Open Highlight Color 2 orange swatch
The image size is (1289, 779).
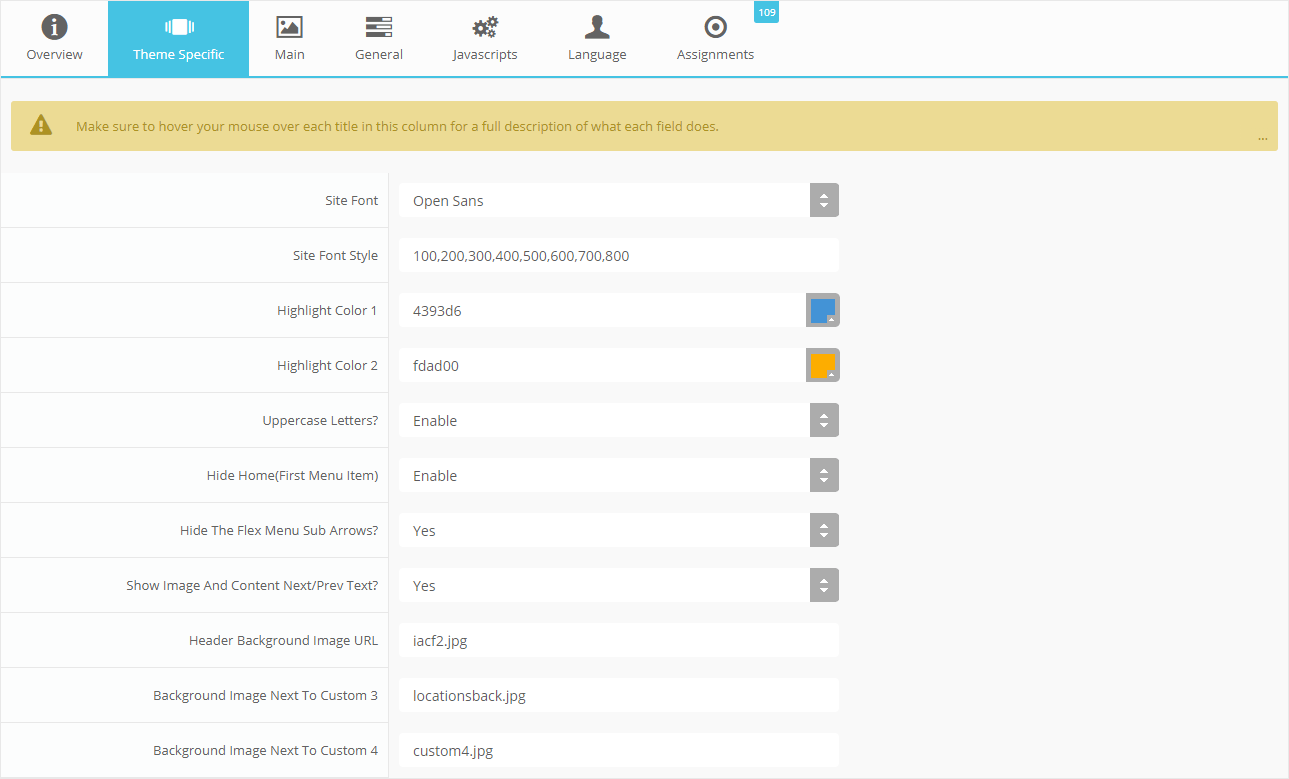pos(822,366)
